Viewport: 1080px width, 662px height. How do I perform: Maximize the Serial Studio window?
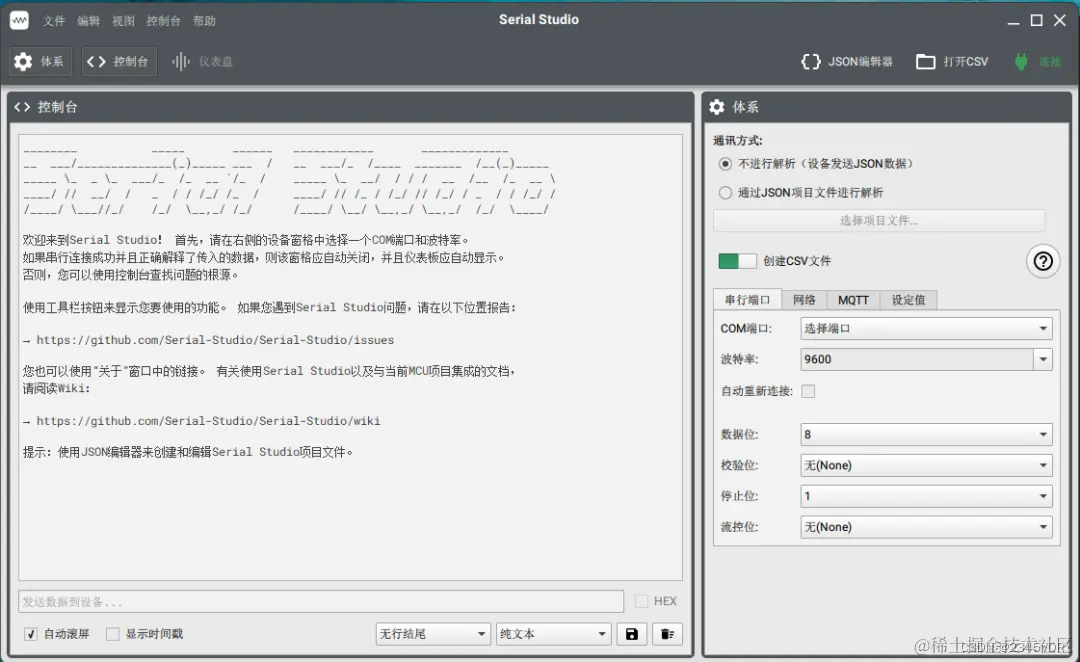[1036, 21]
